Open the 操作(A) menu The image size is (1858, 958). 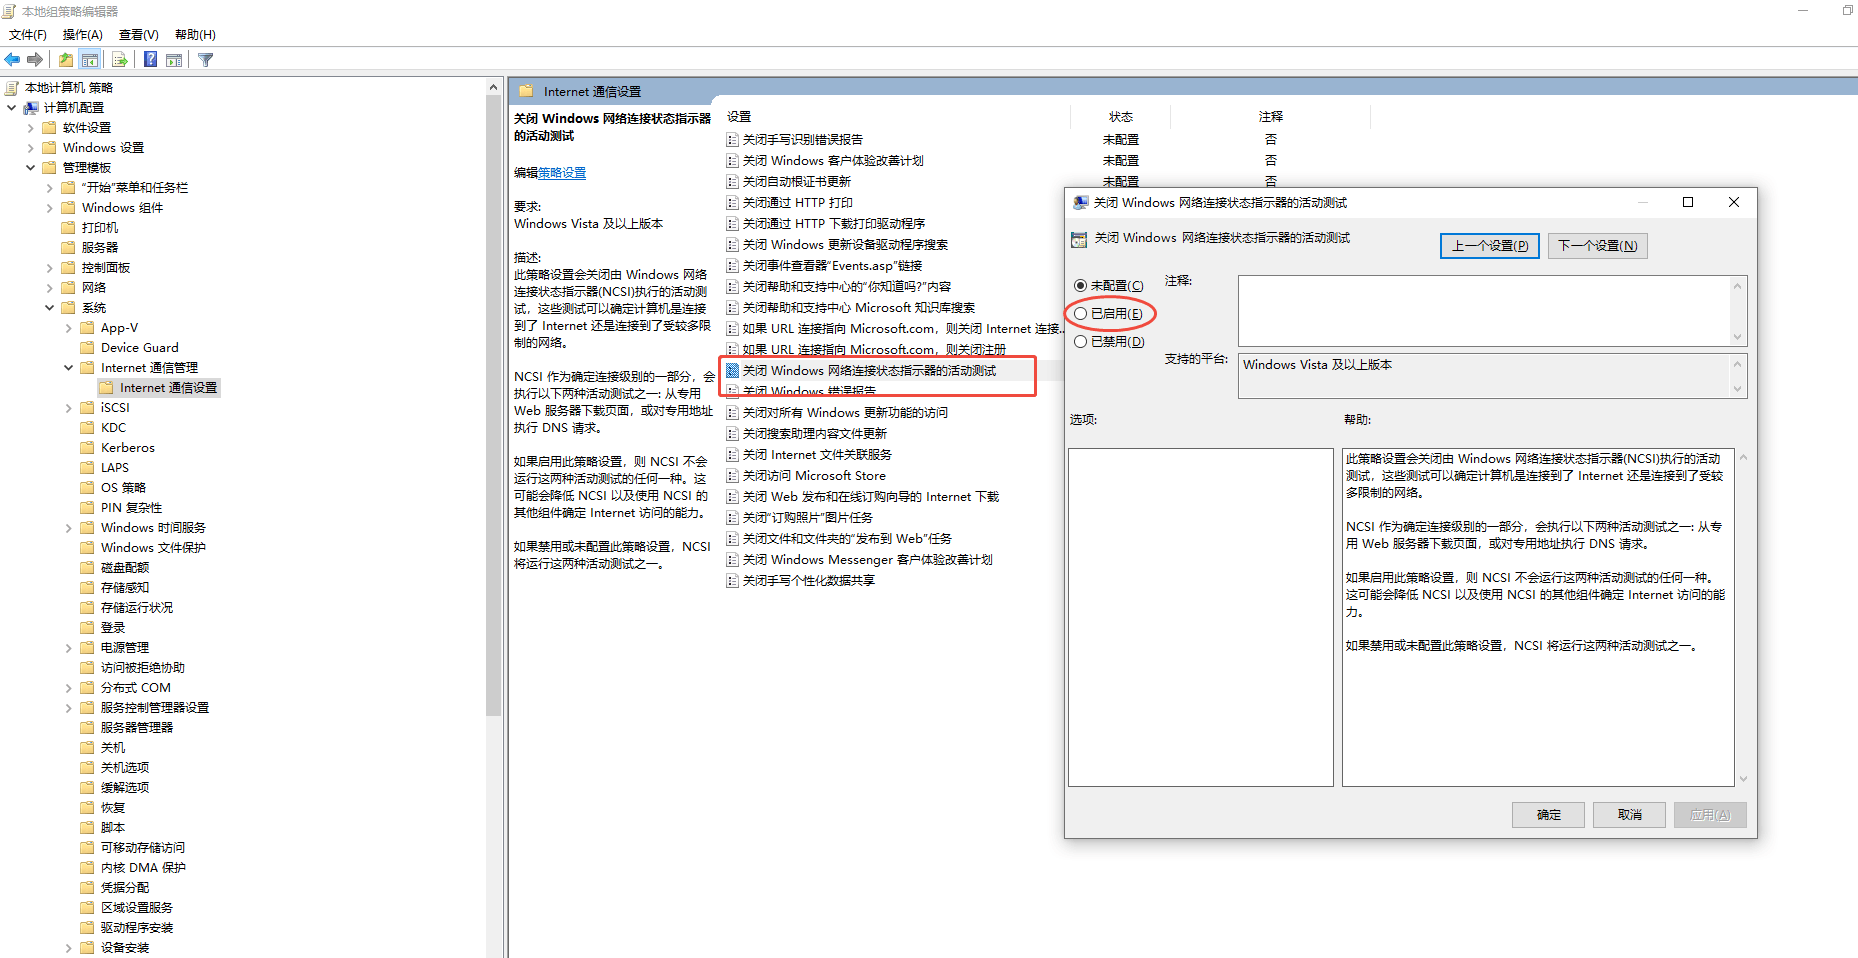pos(83,34)
